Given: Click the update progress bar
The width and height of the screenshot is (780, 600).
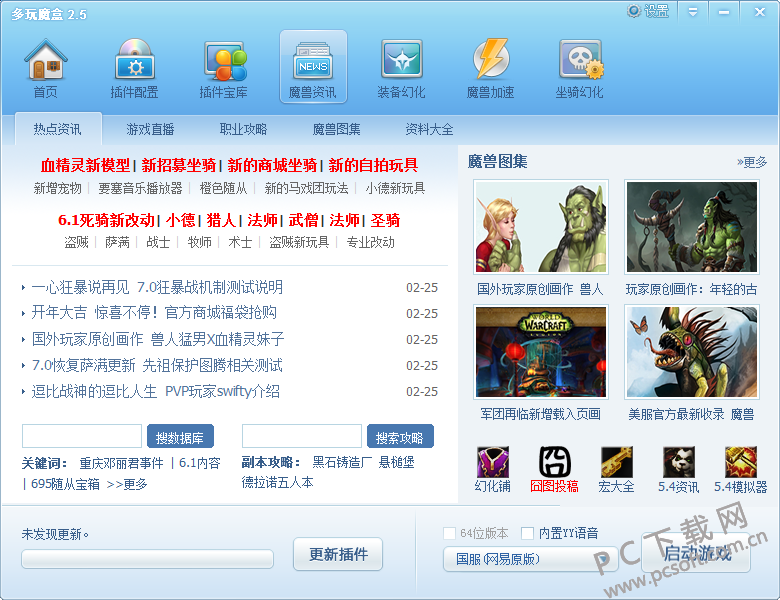Looking at the screenshot, I should click(147, 559).
